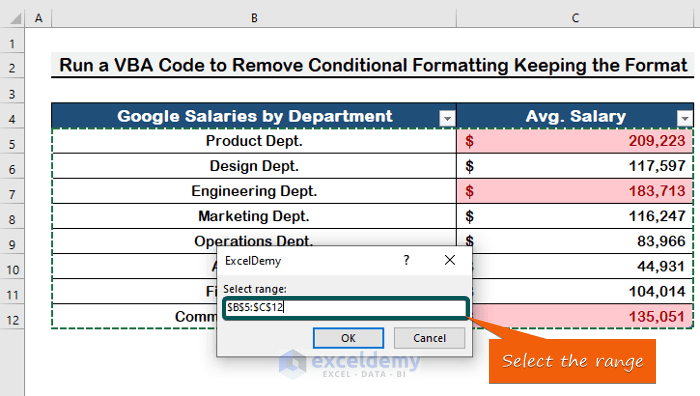Click the Marketing Dept. cell
Viewport: 700px width, 396px height.
tap(254, 216)
